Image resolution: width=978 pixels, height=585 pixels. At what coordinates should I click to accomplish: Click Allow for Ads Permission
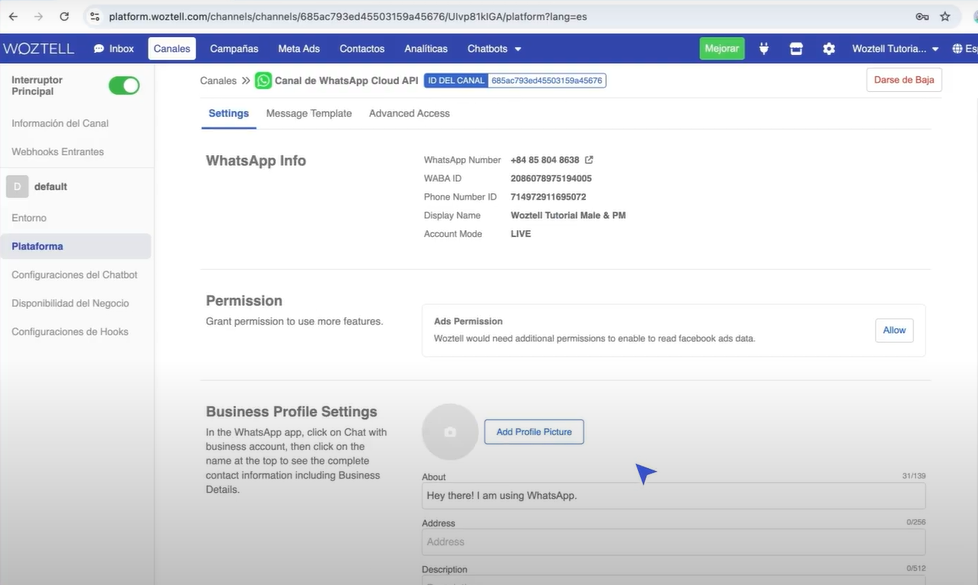(x=894, y=331)
